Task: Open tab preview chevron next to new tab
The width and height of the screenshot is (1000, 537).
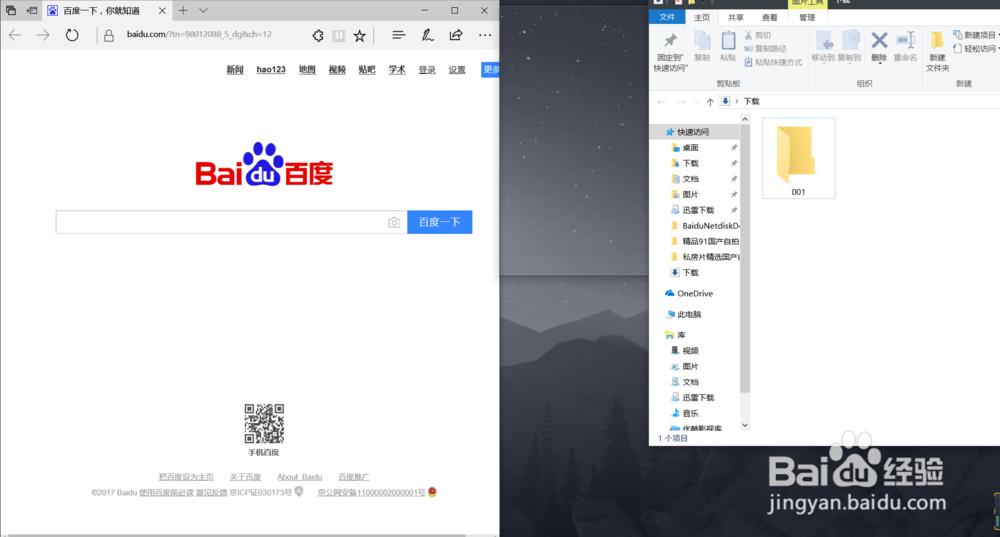Action: (203, 10)
